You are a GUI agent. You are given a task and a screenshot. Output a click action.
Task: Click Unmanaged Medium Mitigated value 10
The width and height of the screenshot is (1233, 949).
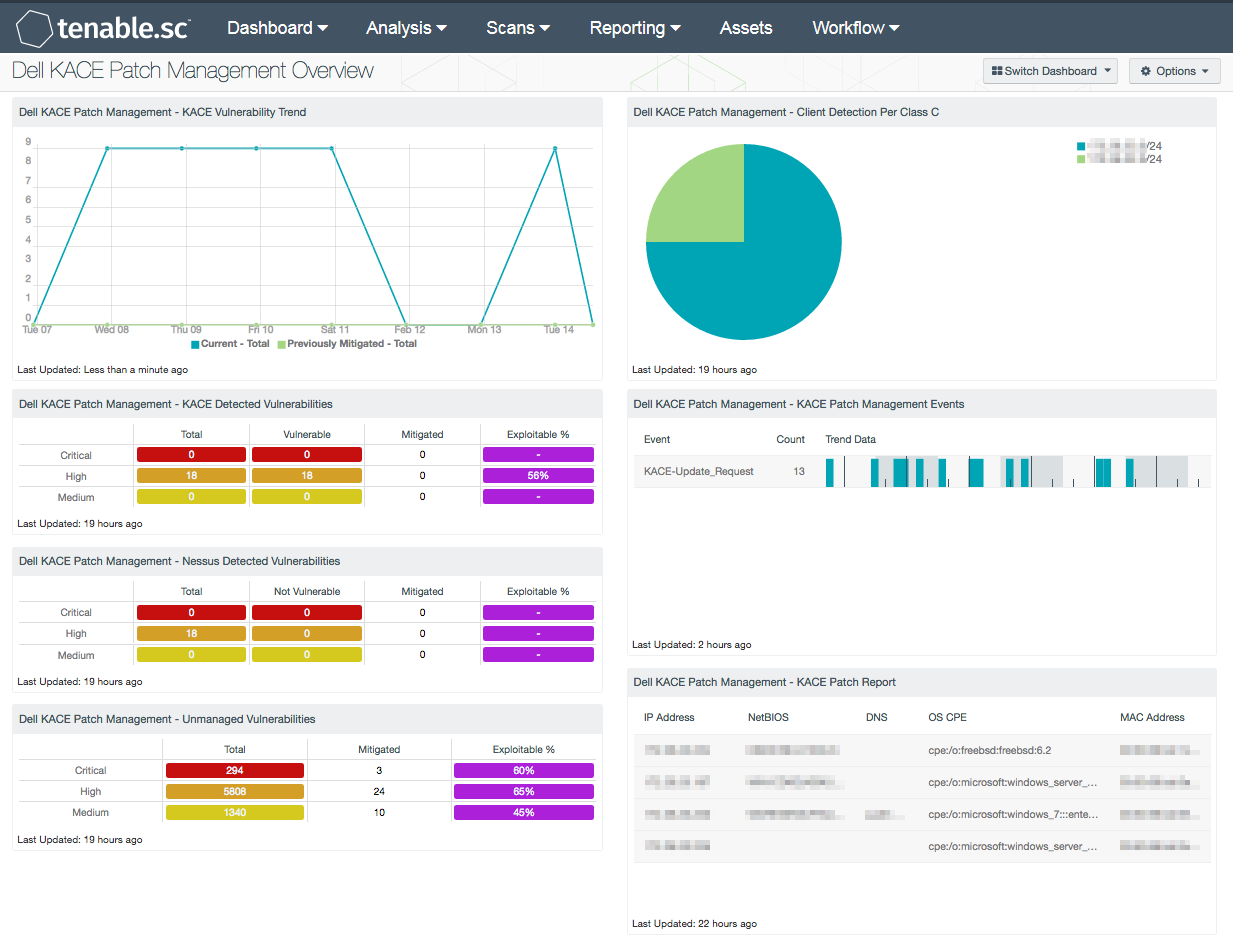[379, 813]
